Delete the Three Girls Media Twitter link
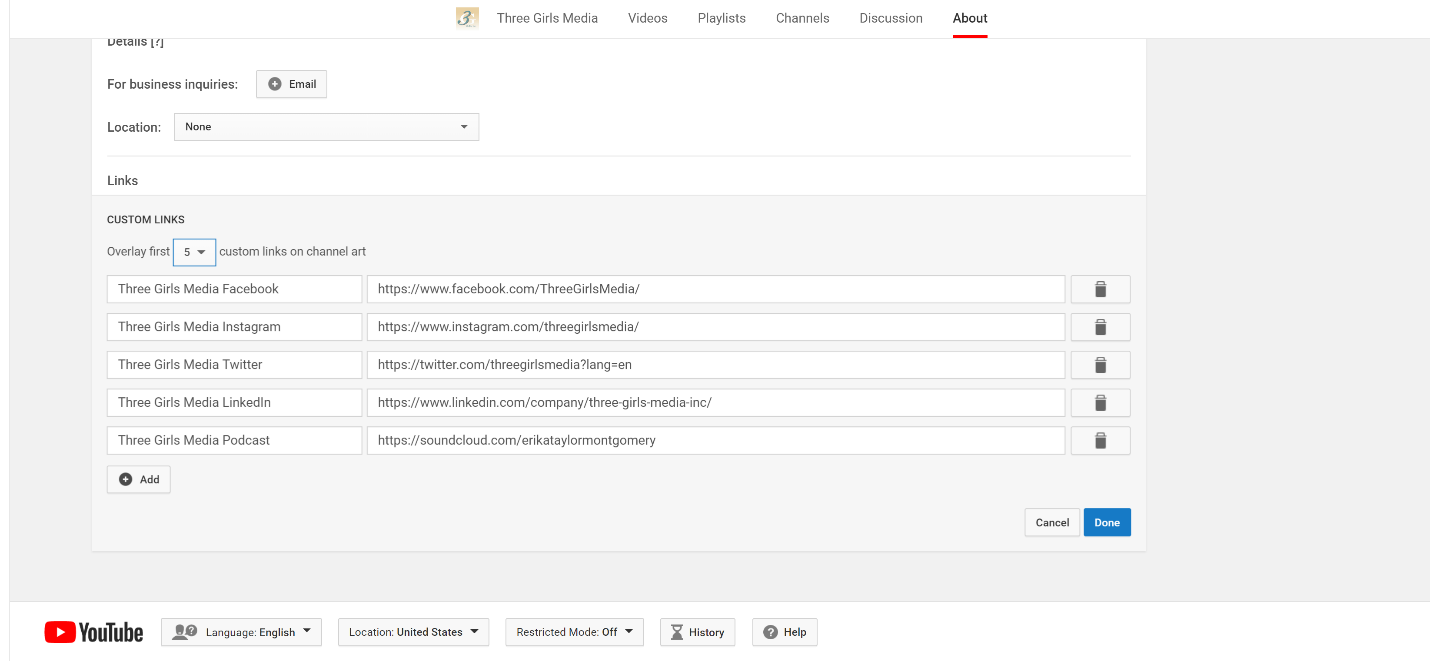Image resolution: width=1430 pixels, height=661 pixels. point(1100,365)
